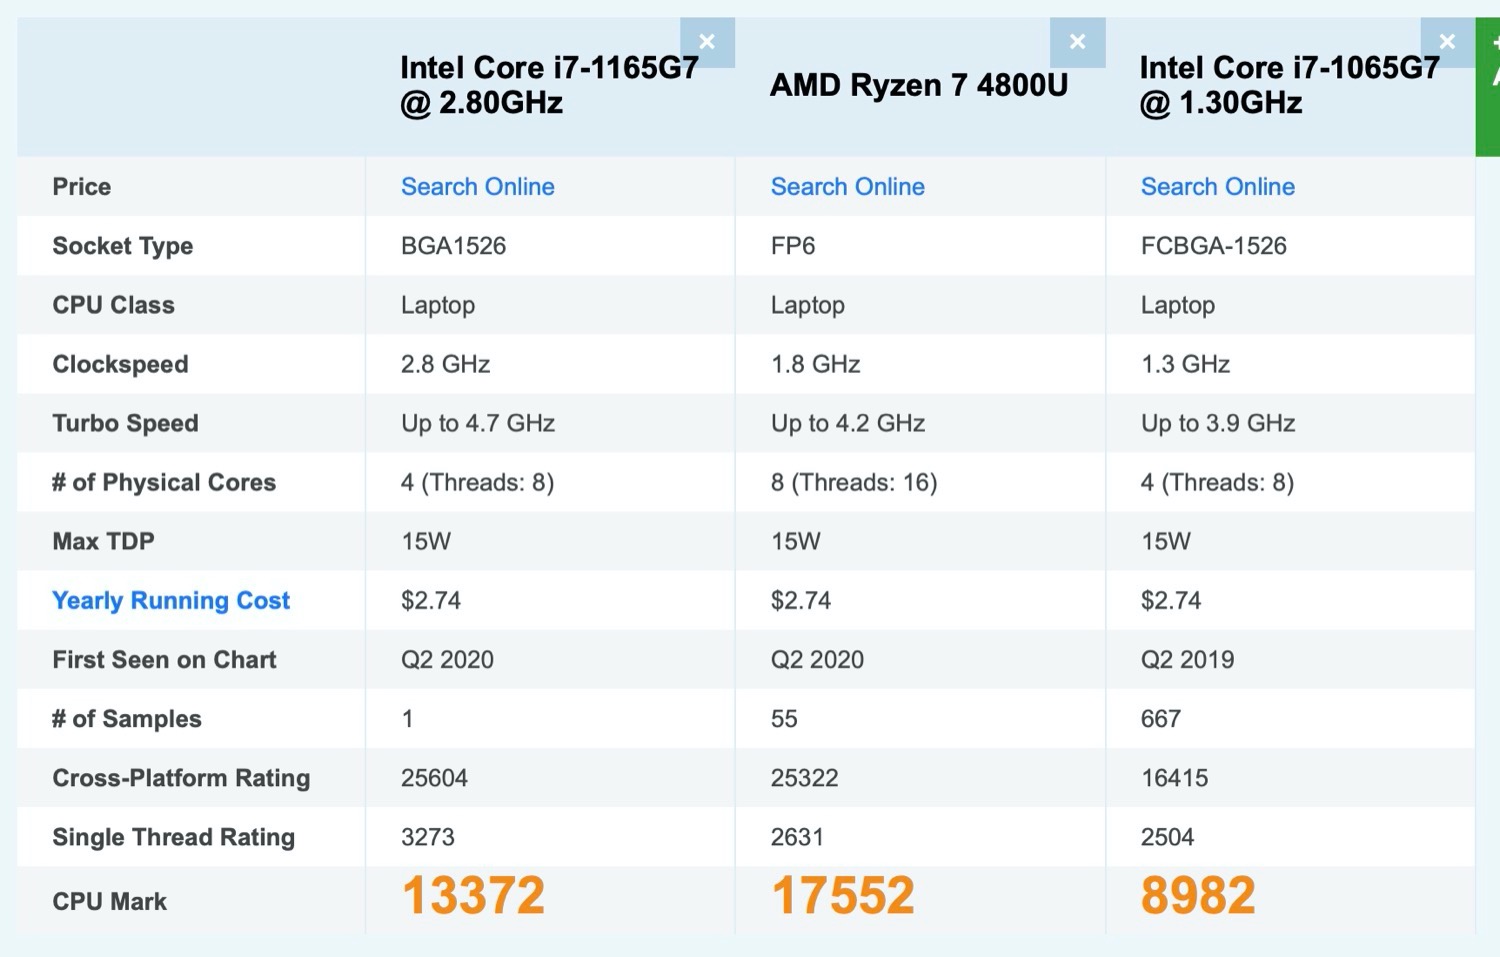
Task: Click the Single Thread Rating row label
Action: (x=174, y=837)
